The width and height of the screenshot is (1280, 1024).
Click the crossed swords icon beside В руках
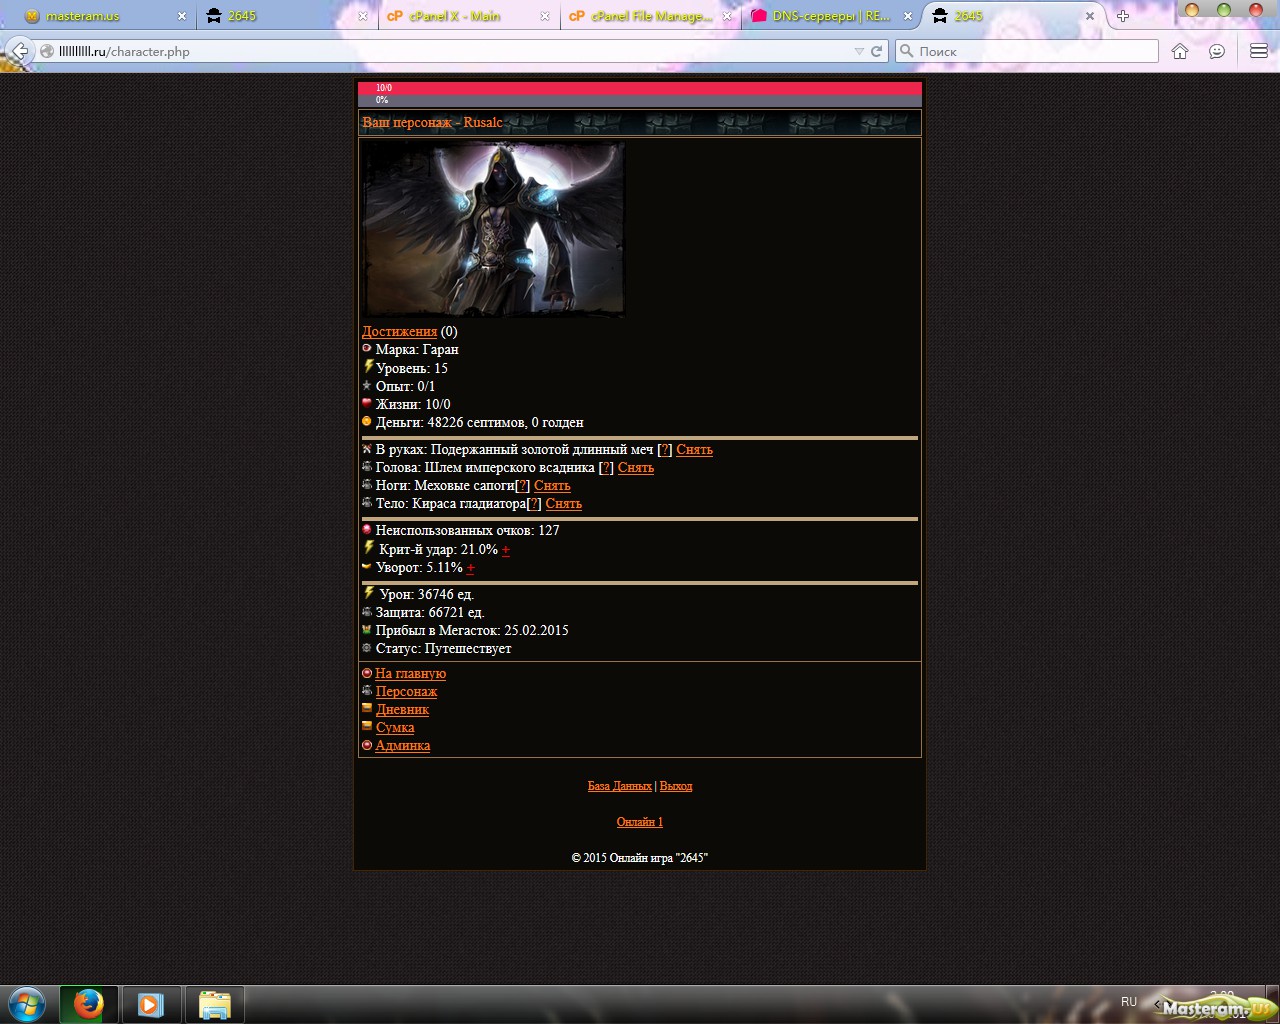(x=367, y=449)
